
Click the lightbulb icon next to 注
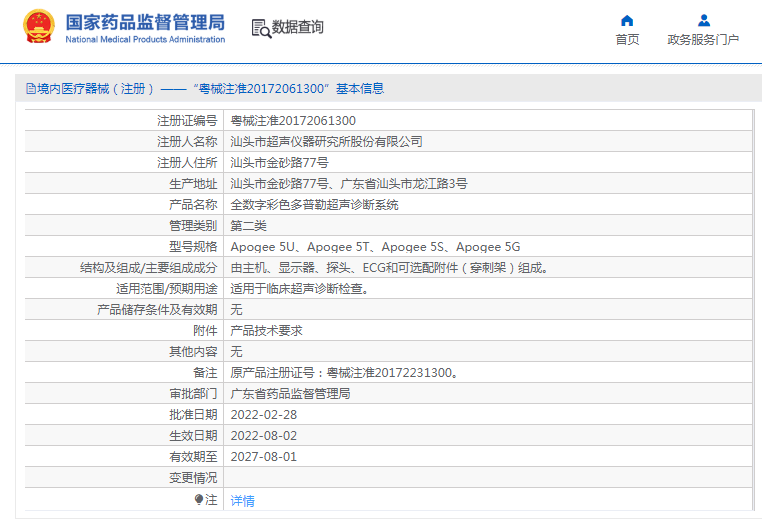click(198, 500)
